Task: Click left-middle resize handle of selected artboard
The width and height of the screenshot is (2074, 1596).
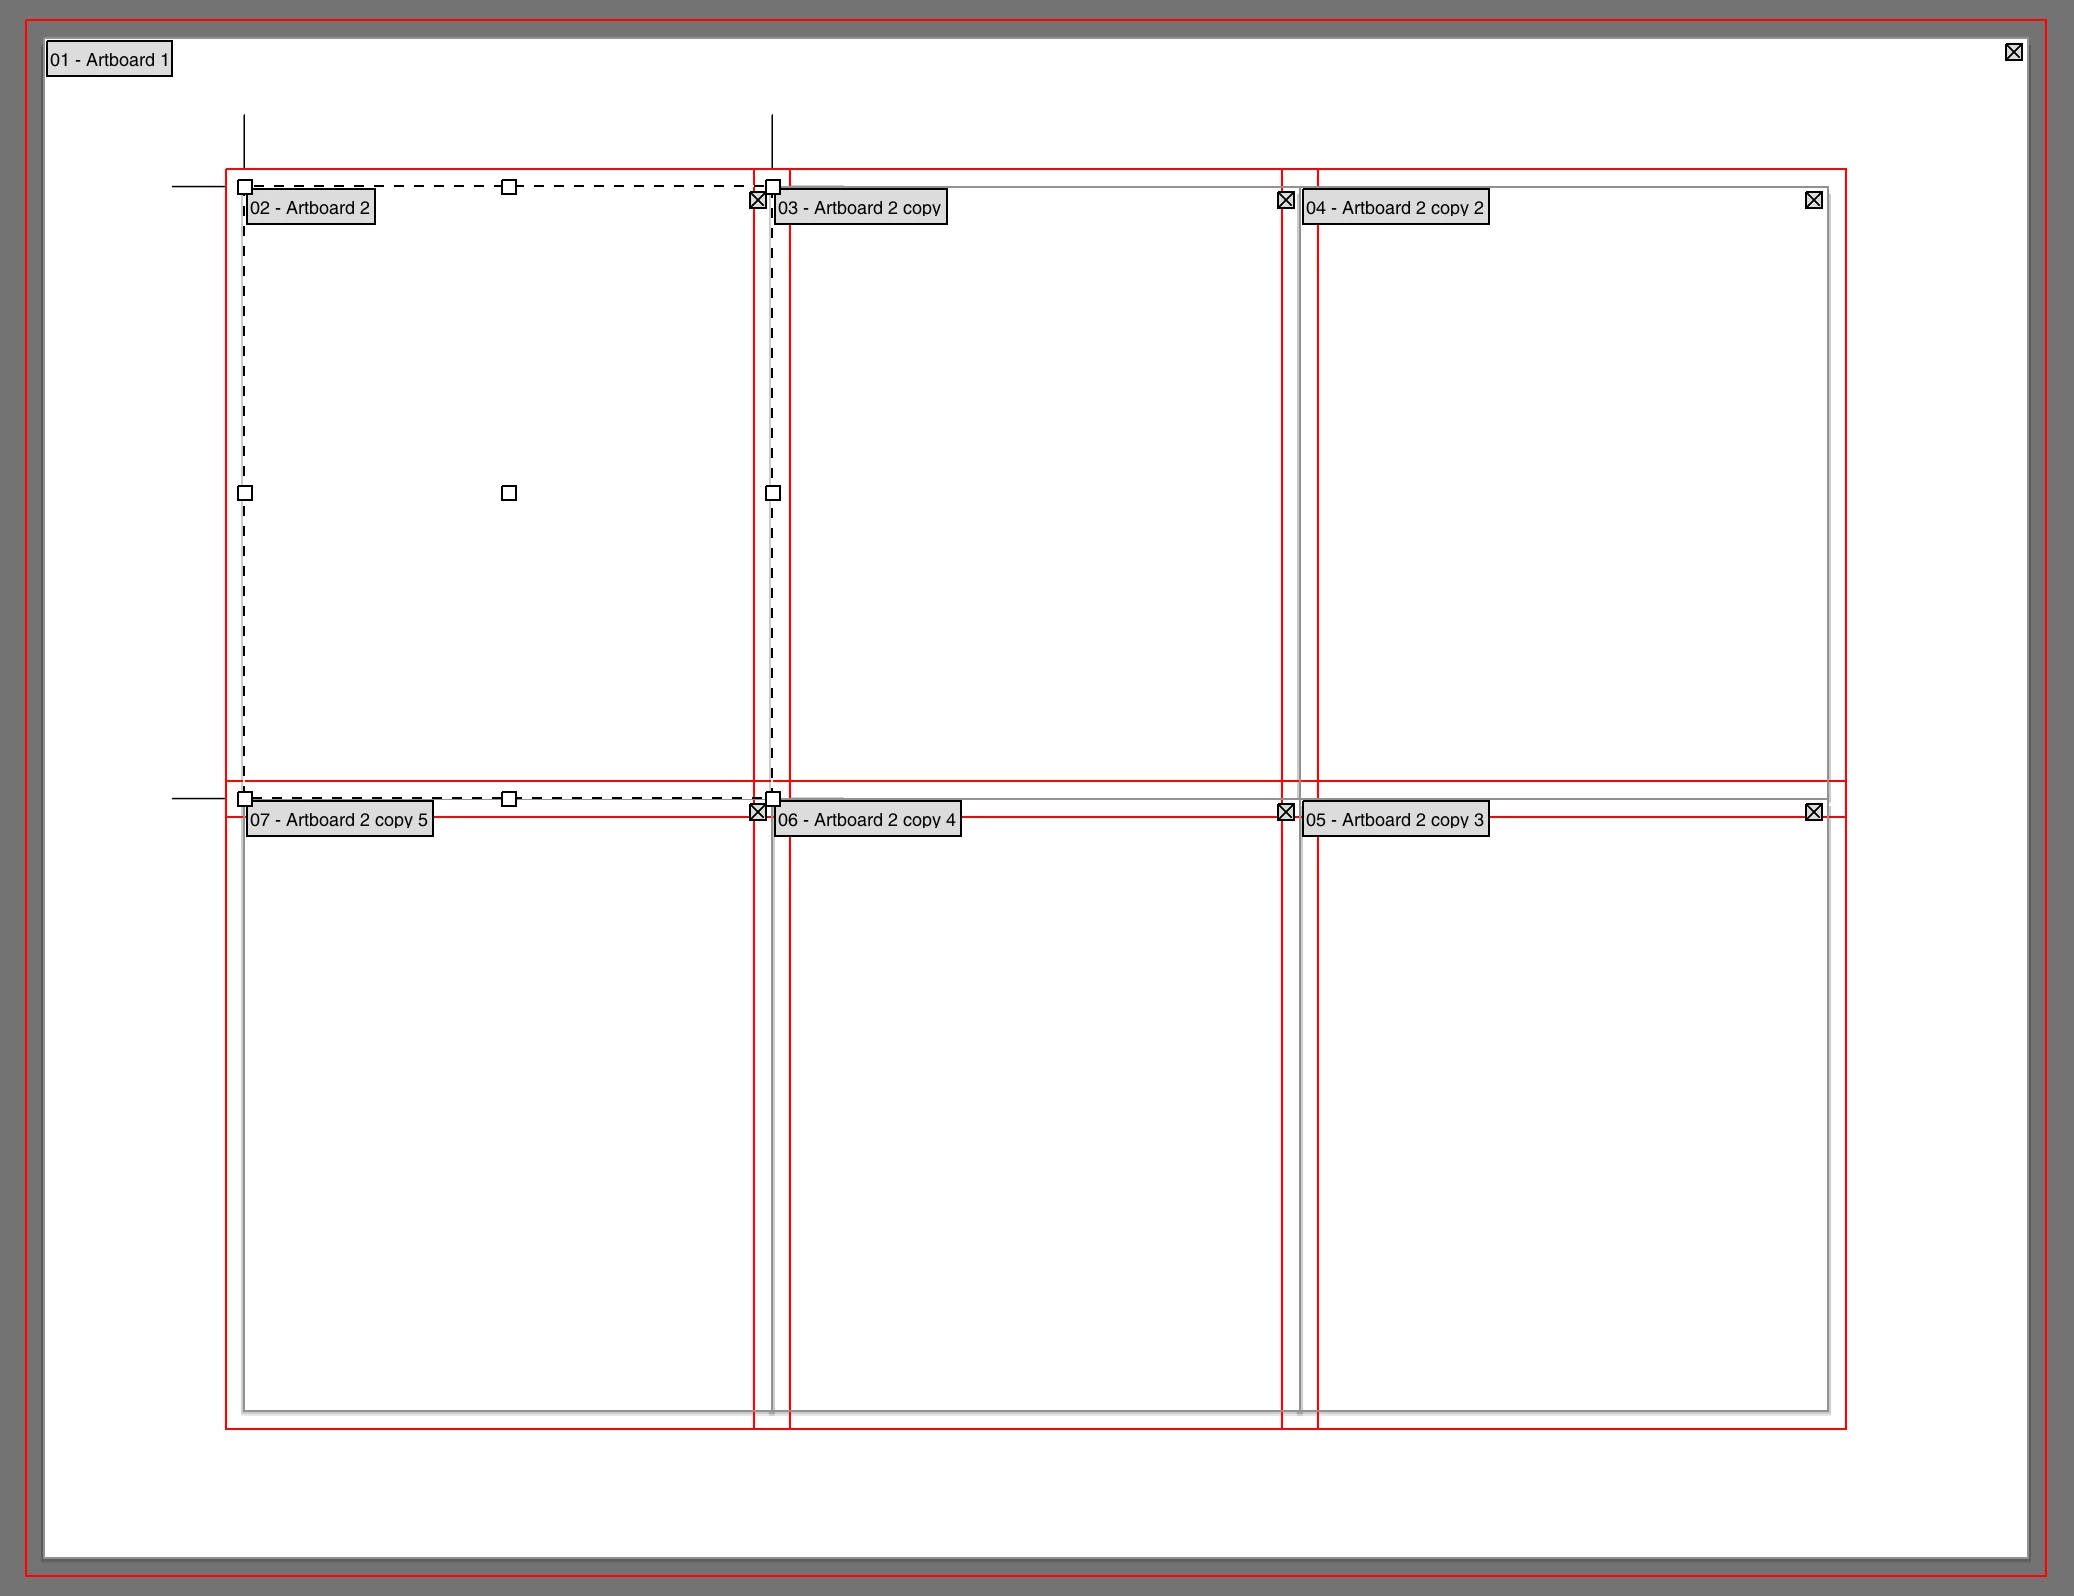Action: coord(245,493)
